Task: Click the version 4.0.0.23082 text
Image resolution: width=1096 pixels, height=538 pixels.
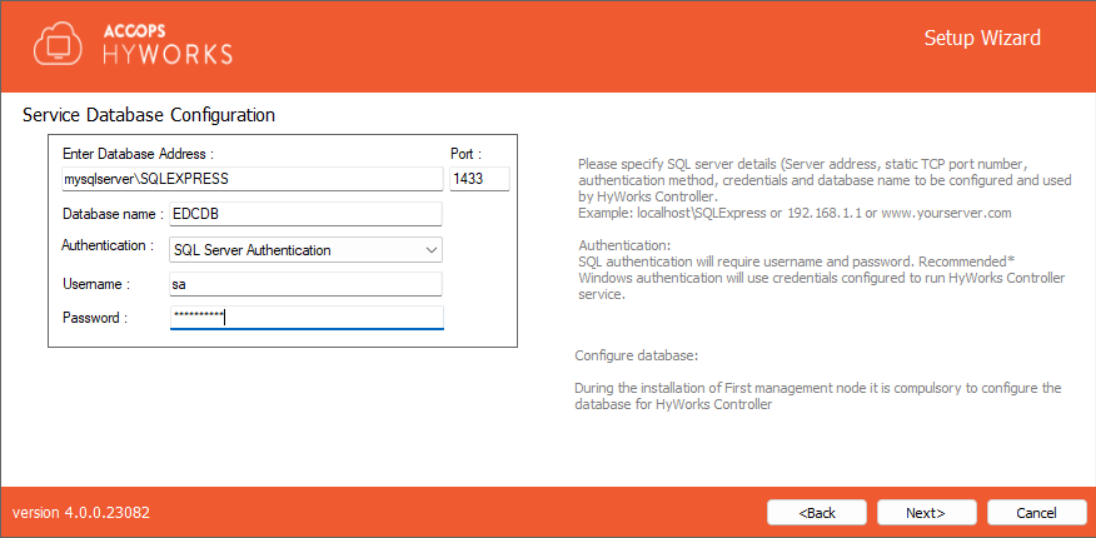Action: point(81,513)
